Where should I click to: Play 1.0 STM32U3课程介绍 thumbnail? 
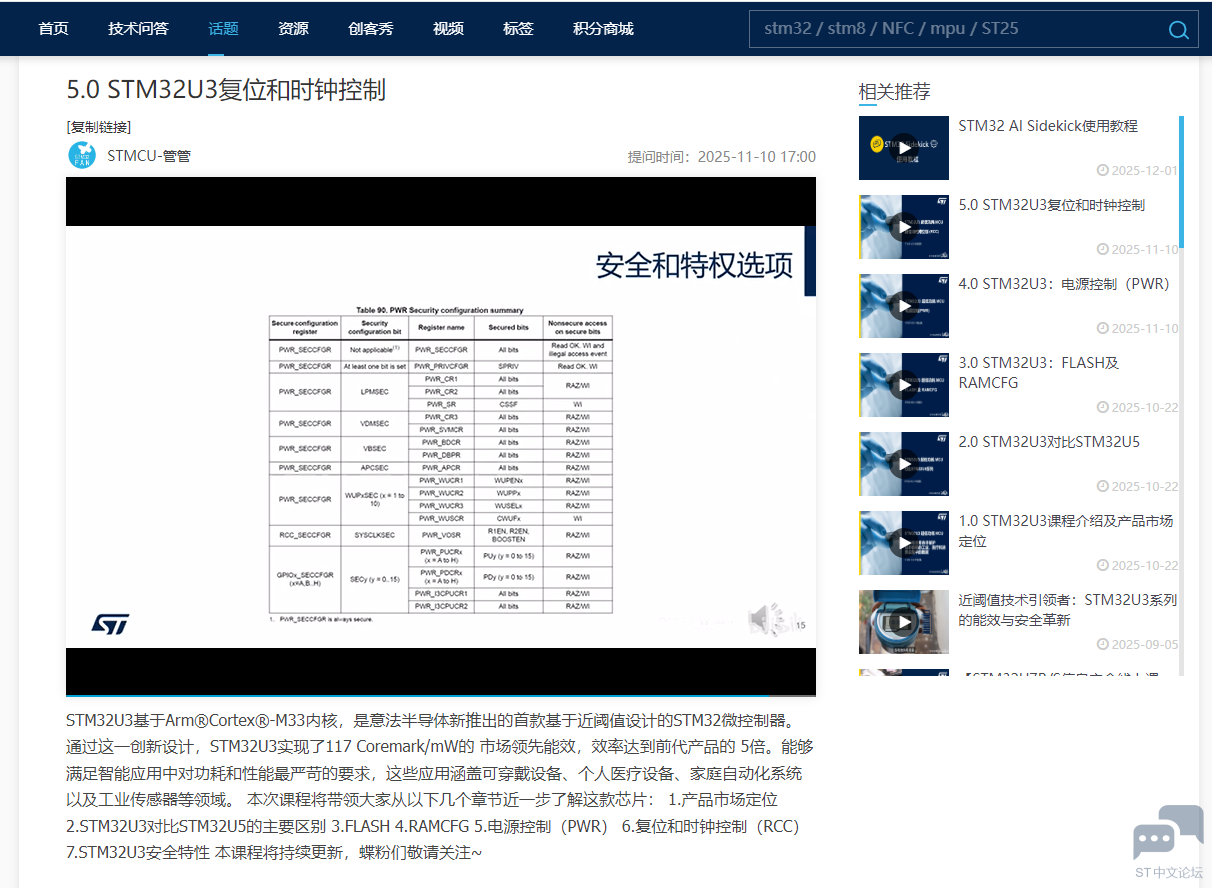904,543
